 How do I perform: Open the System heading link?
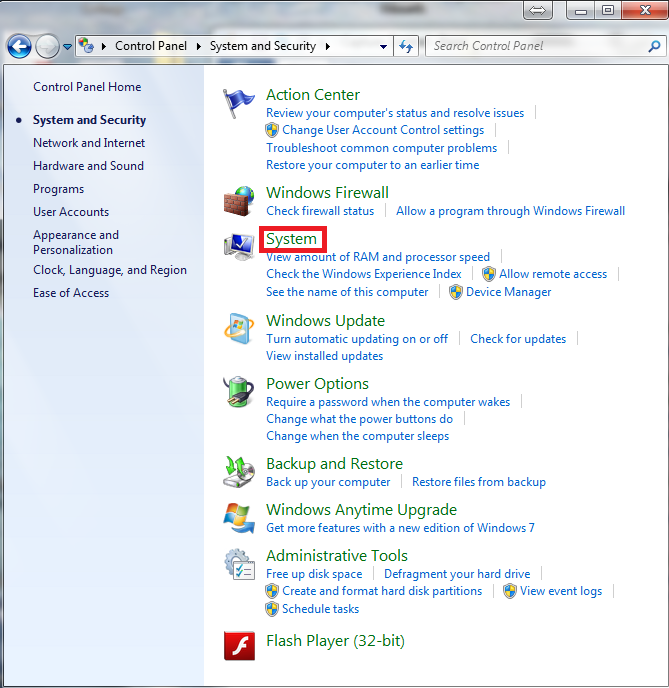pyautogui.click(x=291, y=239)
